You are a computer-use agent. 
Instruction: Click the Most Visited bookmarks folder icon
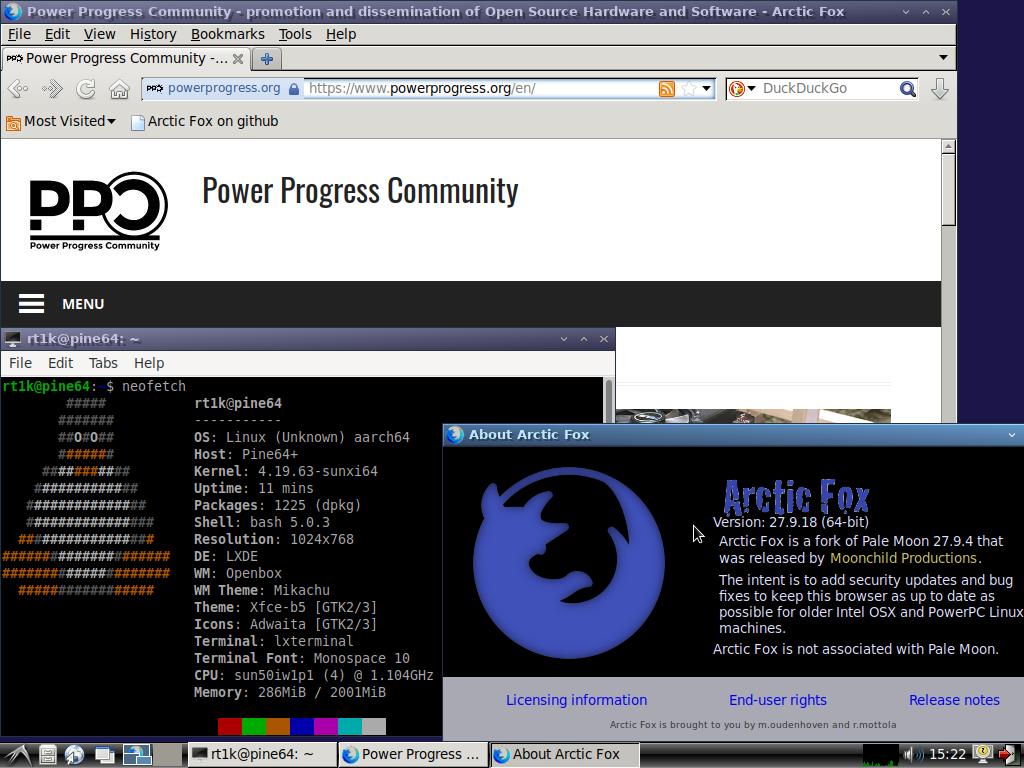(x=13, y=122)
